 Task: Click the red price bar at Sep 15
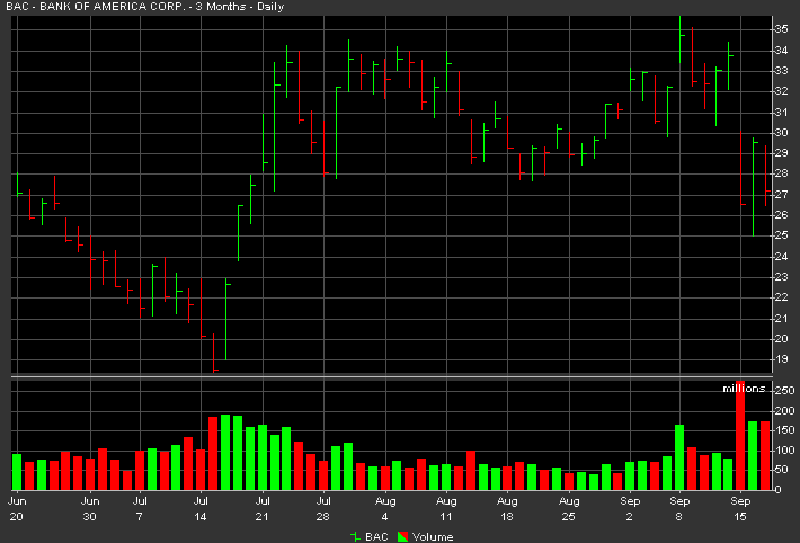tap(741, 168)
